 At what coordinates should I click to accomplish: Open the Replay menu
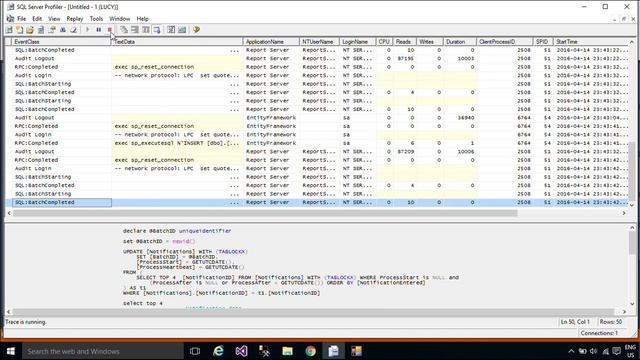75,19
